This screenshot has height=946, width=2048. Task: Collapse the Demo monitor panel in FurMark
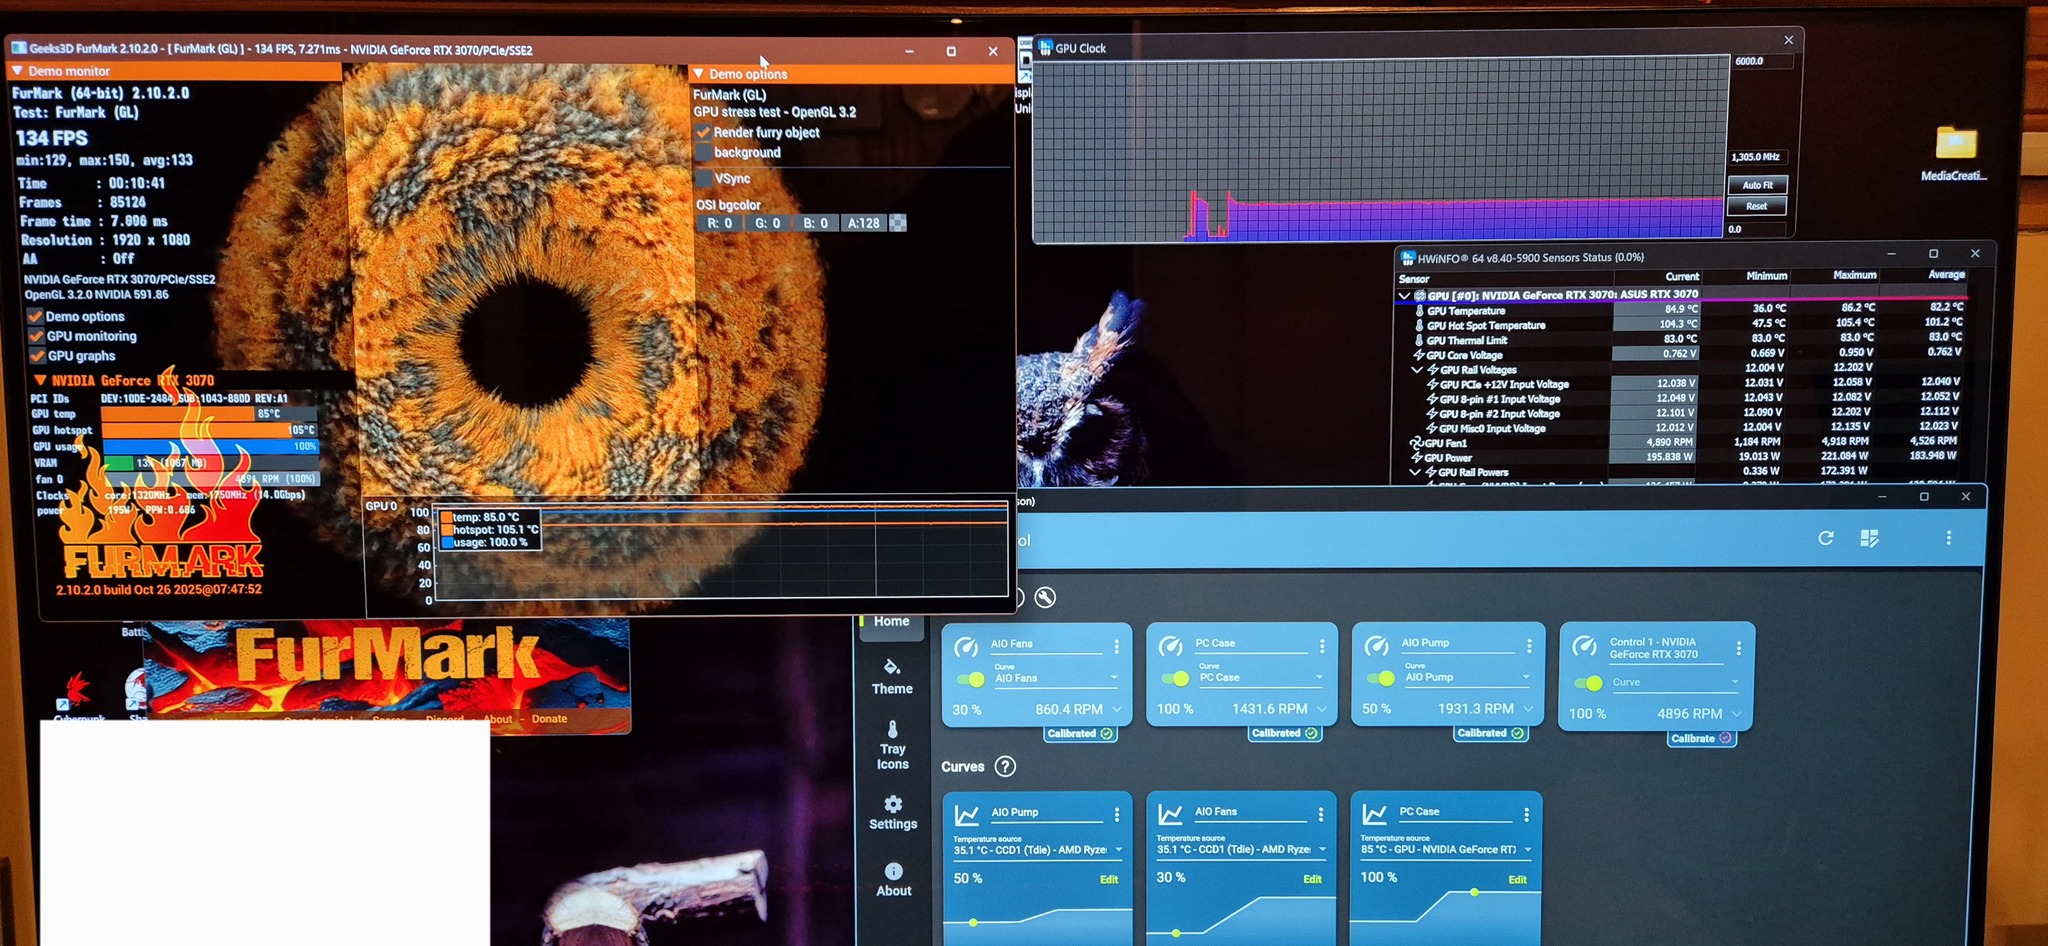tap(17, 71)
